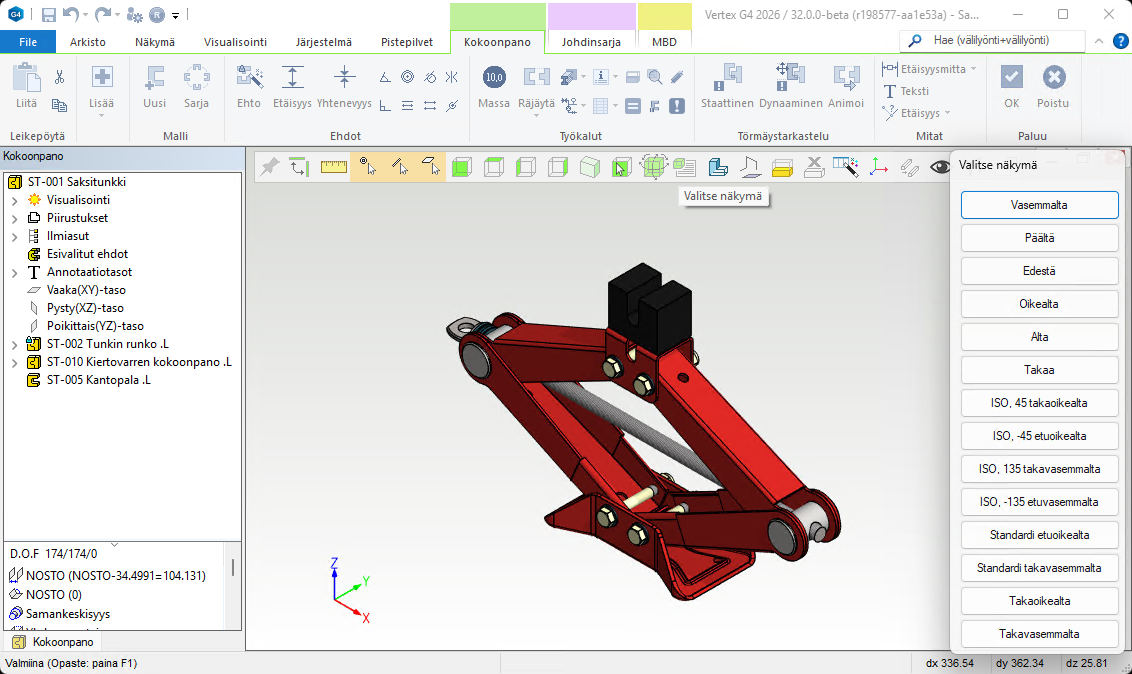Click the XYZ coordinate axes toolbar icon
This screenshot has width=1132, height=674.
tap(878, 167)
